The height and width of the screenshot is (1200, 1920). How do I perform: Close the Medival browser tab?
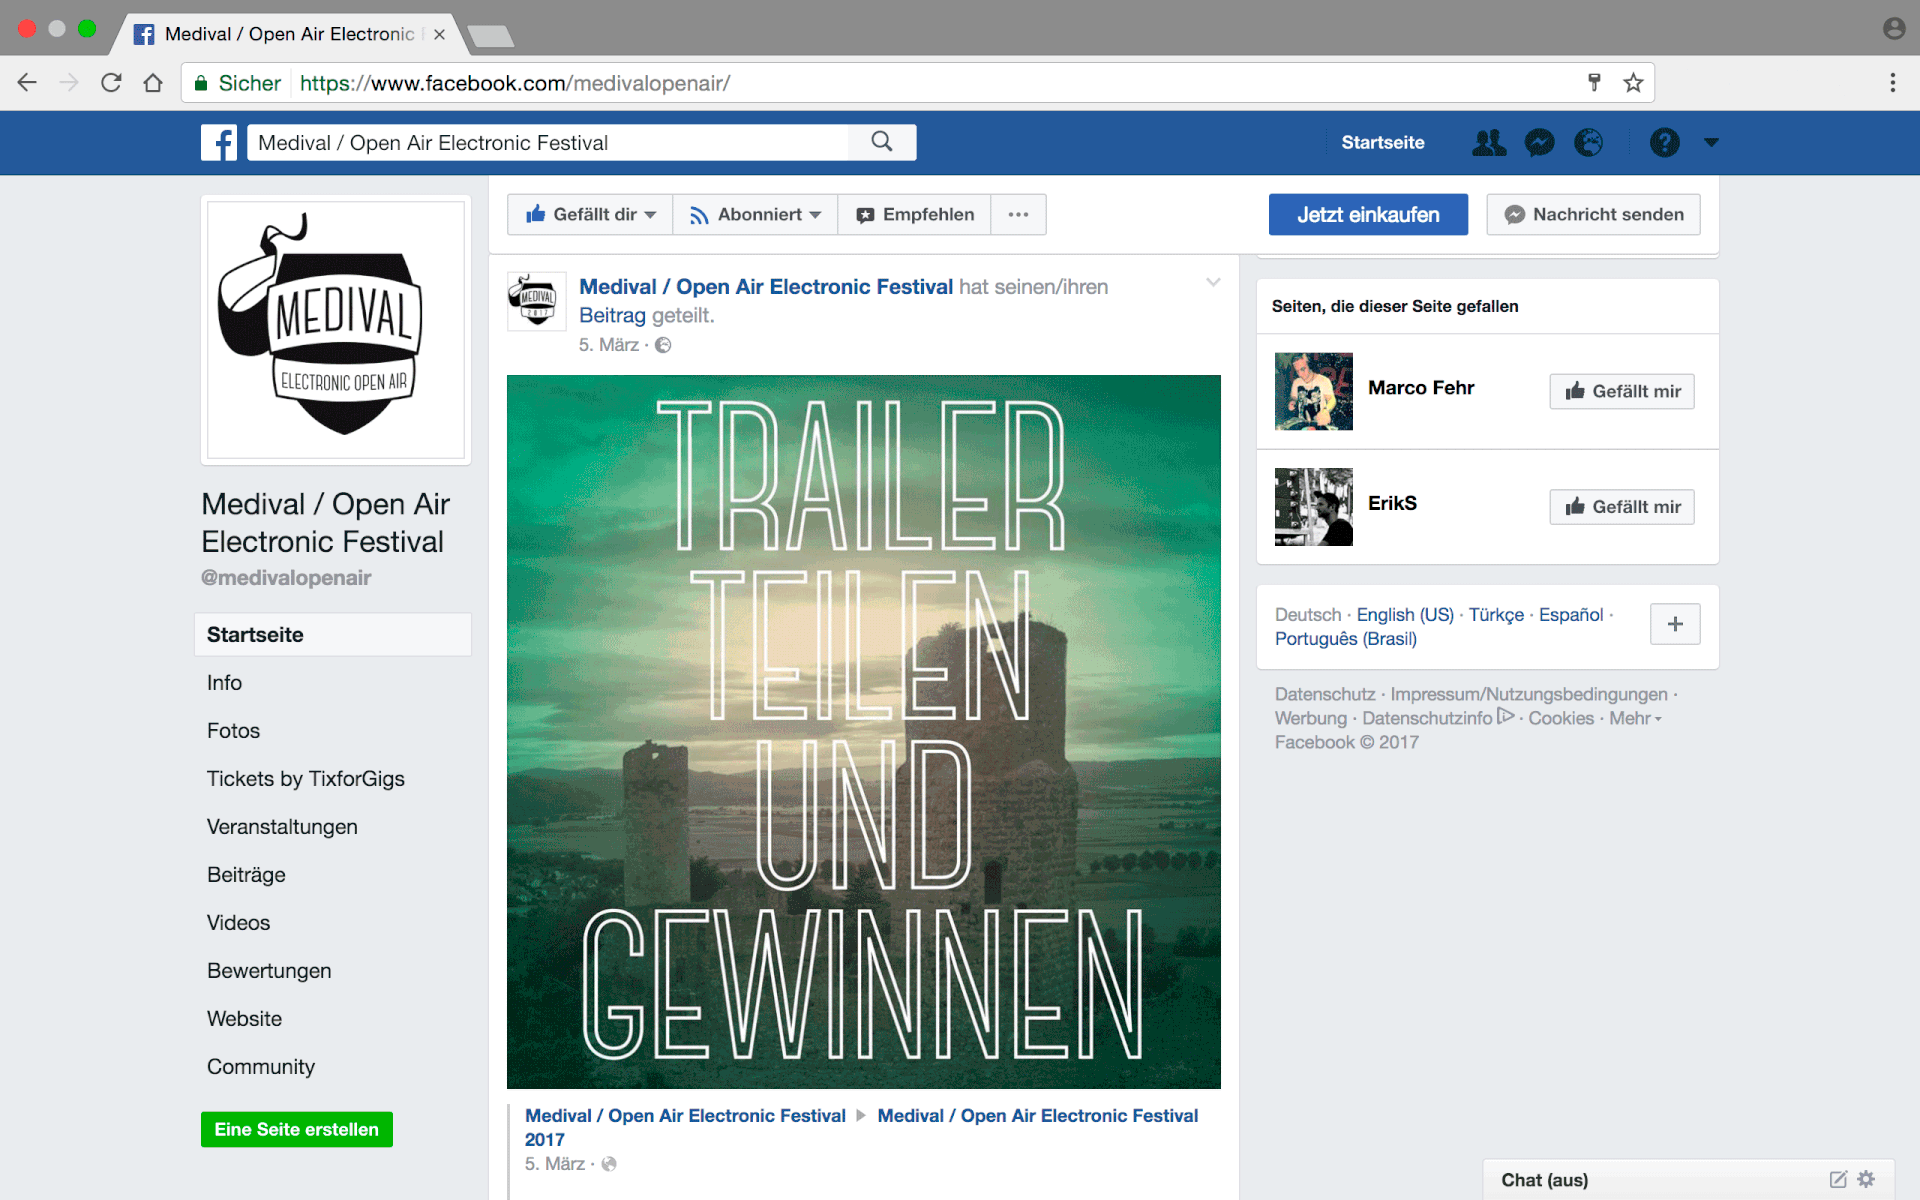coord(439,34)
